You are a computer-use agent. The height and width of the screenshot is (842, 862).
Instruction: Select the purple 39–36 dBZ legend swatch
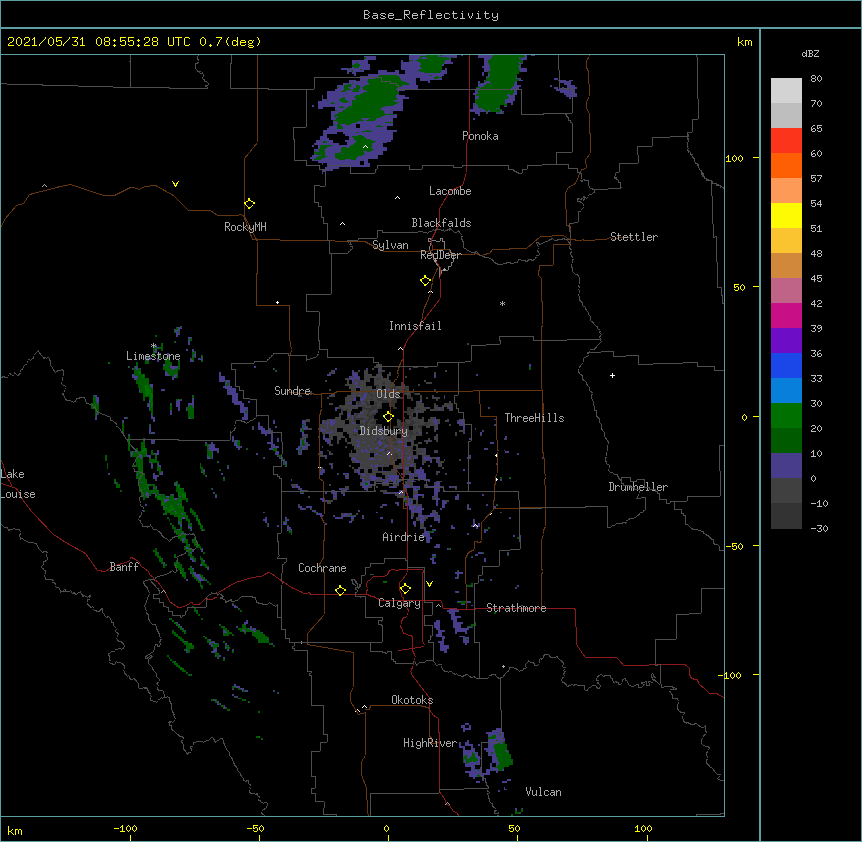click(786, 341)
